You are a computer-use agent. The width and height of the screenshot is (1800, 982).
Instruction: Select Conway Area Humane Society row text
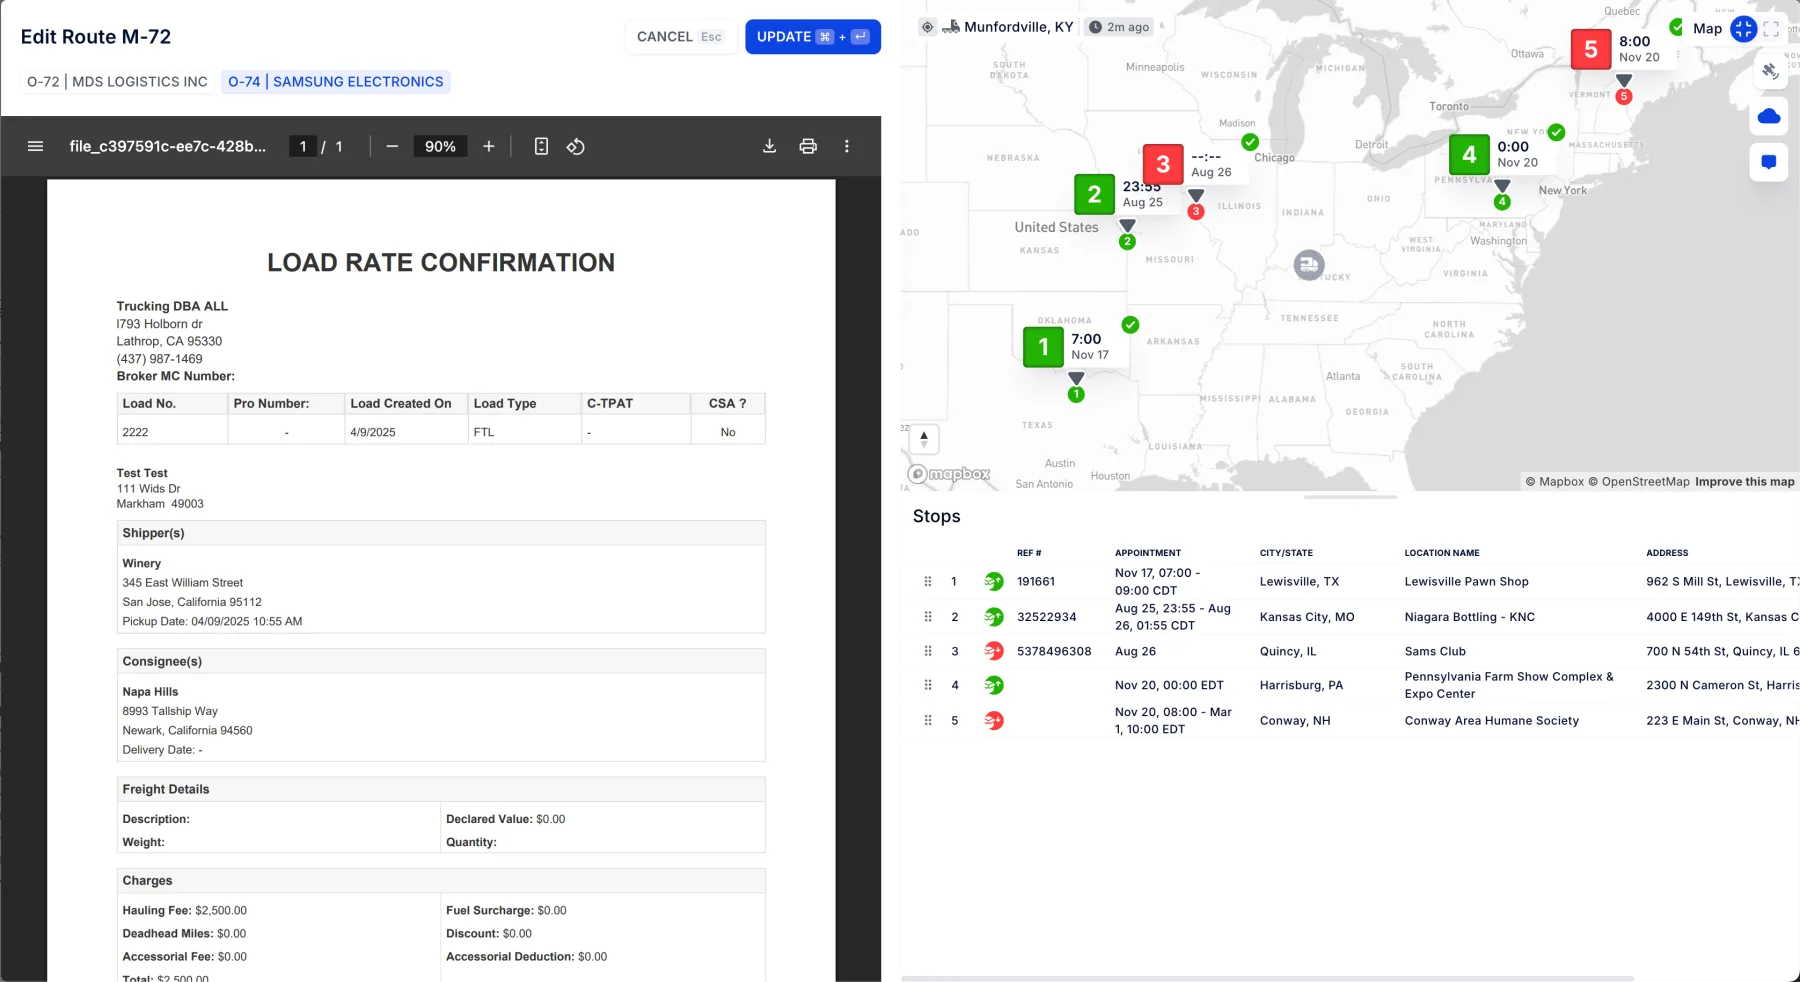click(1491, 720)
